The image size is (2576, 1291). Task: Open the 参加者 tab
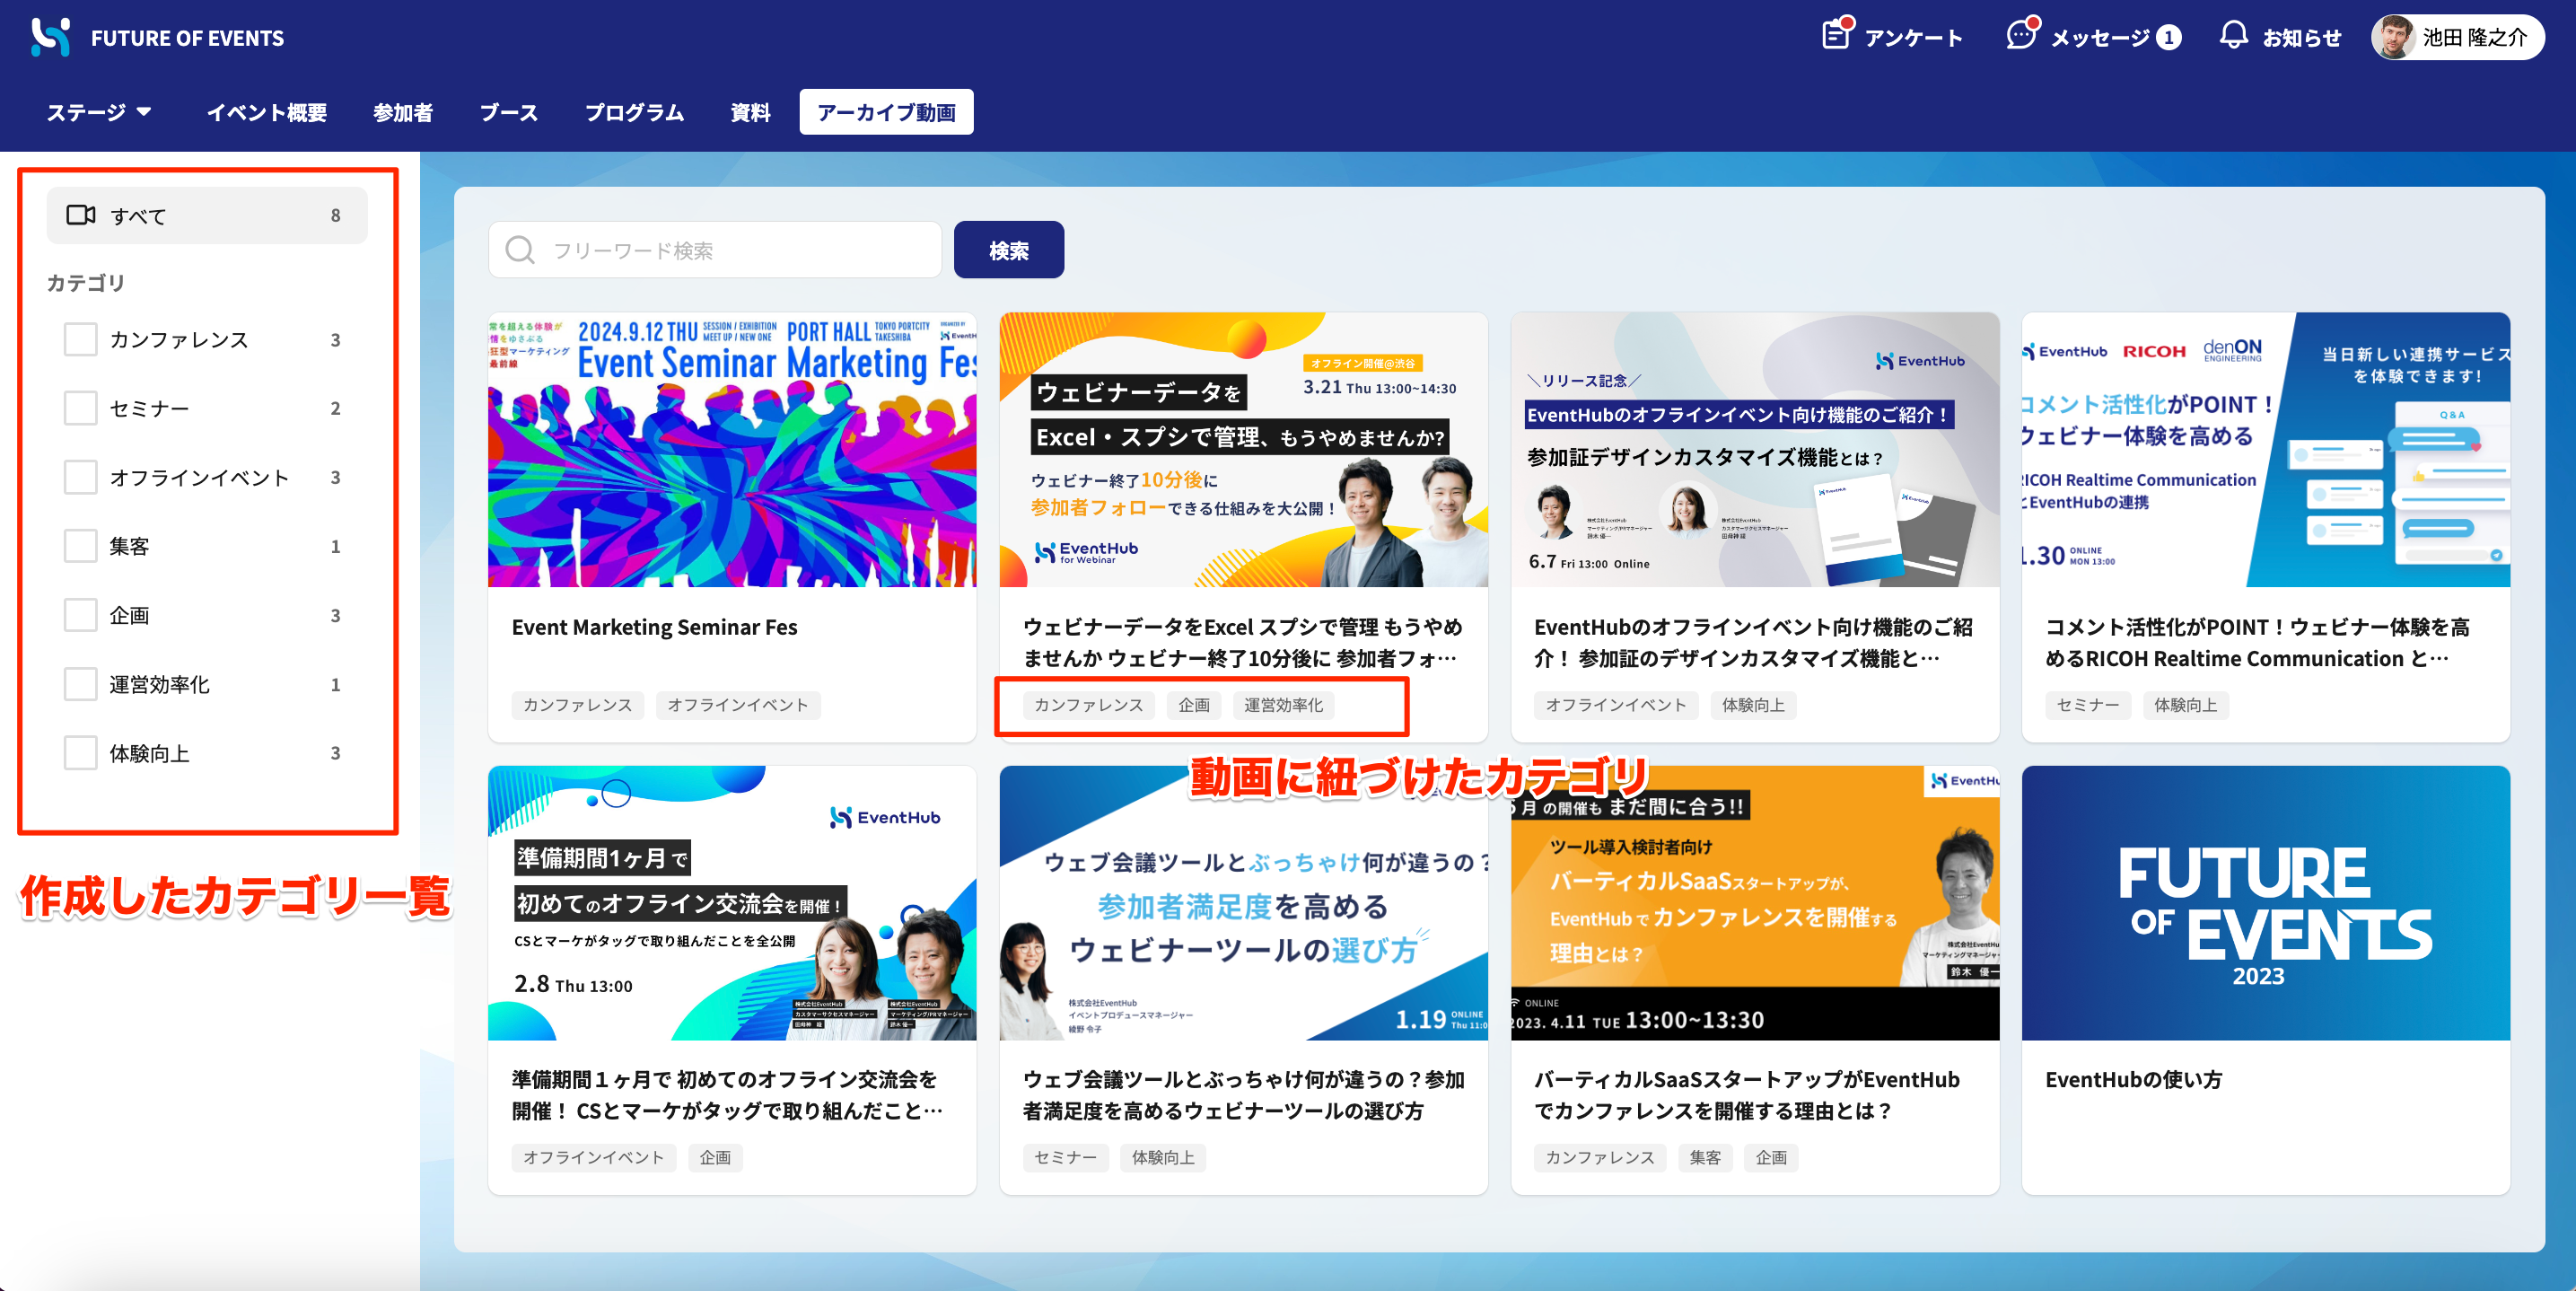point(403,112)
